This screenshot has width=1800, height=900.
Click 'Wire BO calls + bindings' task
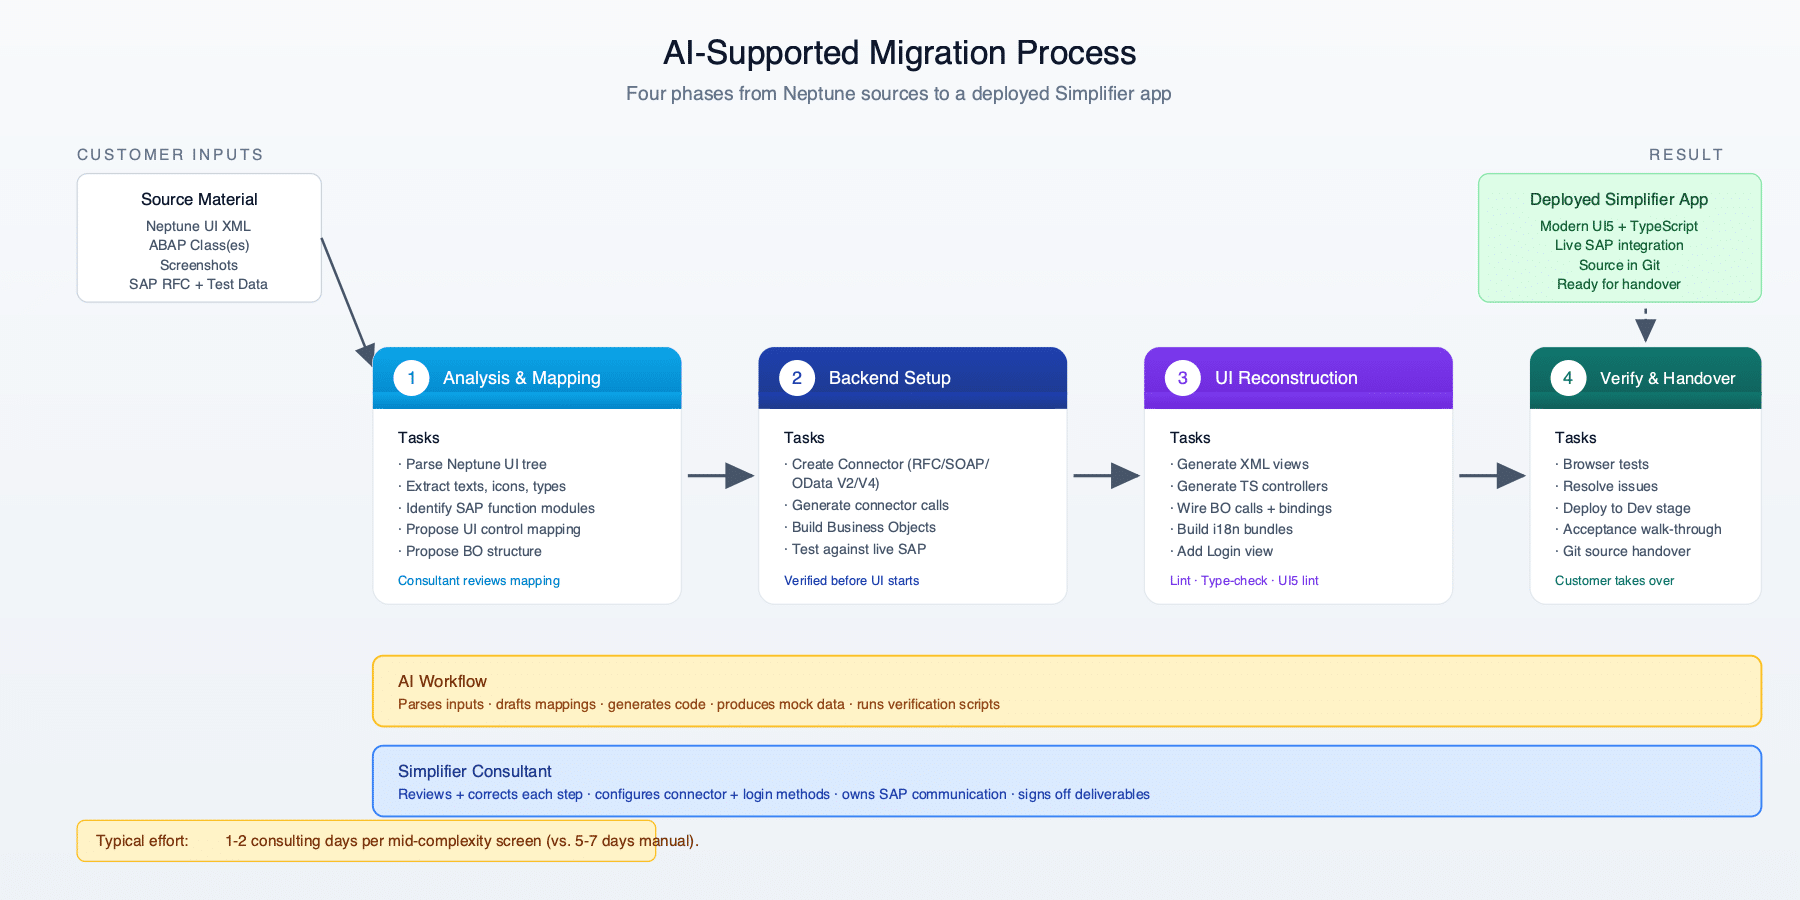[1251, 508]
